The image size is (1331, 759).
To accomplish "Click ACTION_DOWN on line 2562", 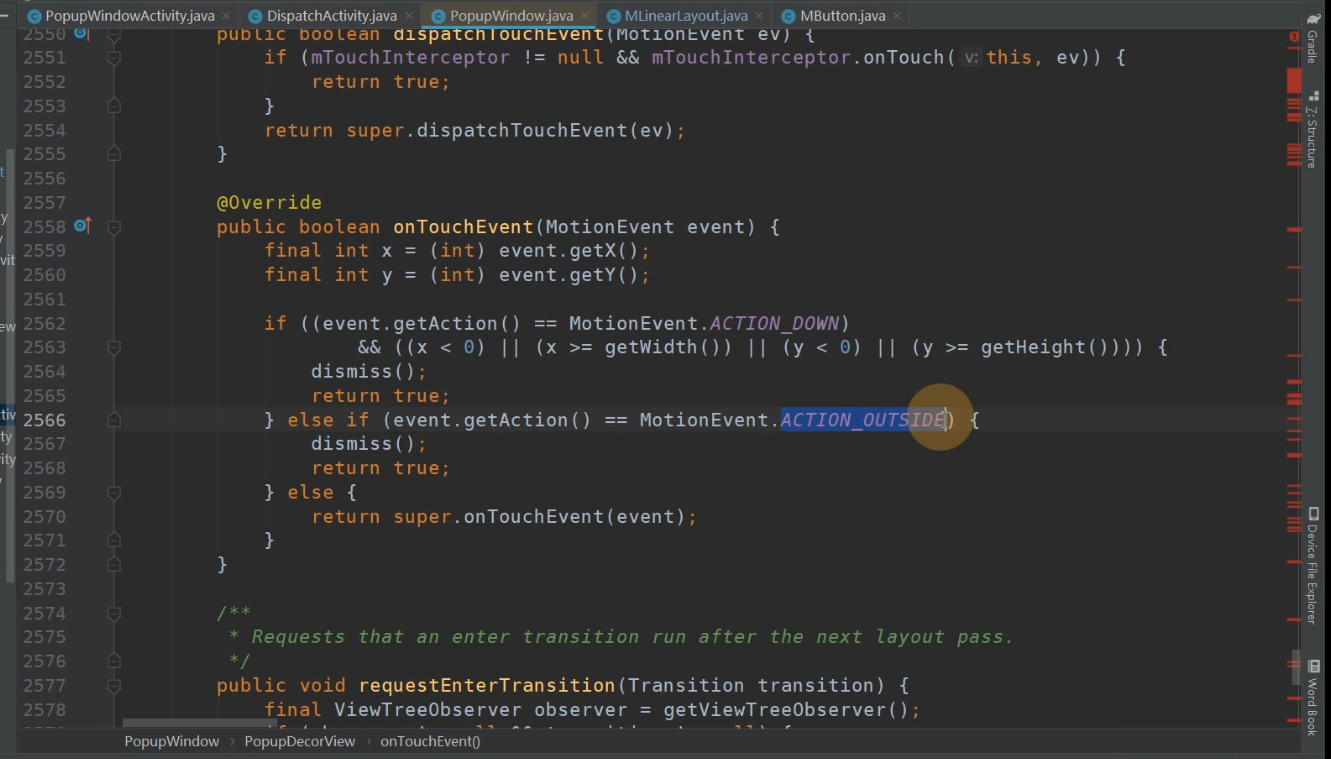I will pyautogui.click(x=775, y=323).
